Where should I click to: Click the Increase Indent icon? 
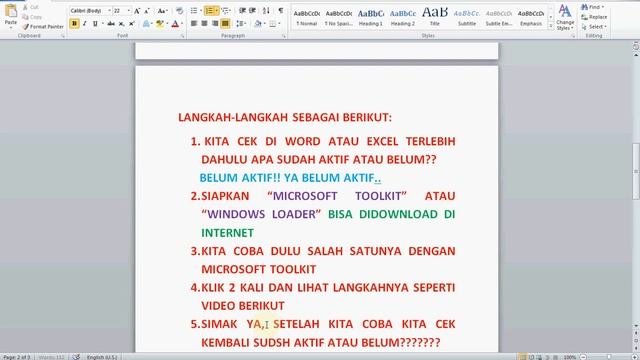point(253,11)
